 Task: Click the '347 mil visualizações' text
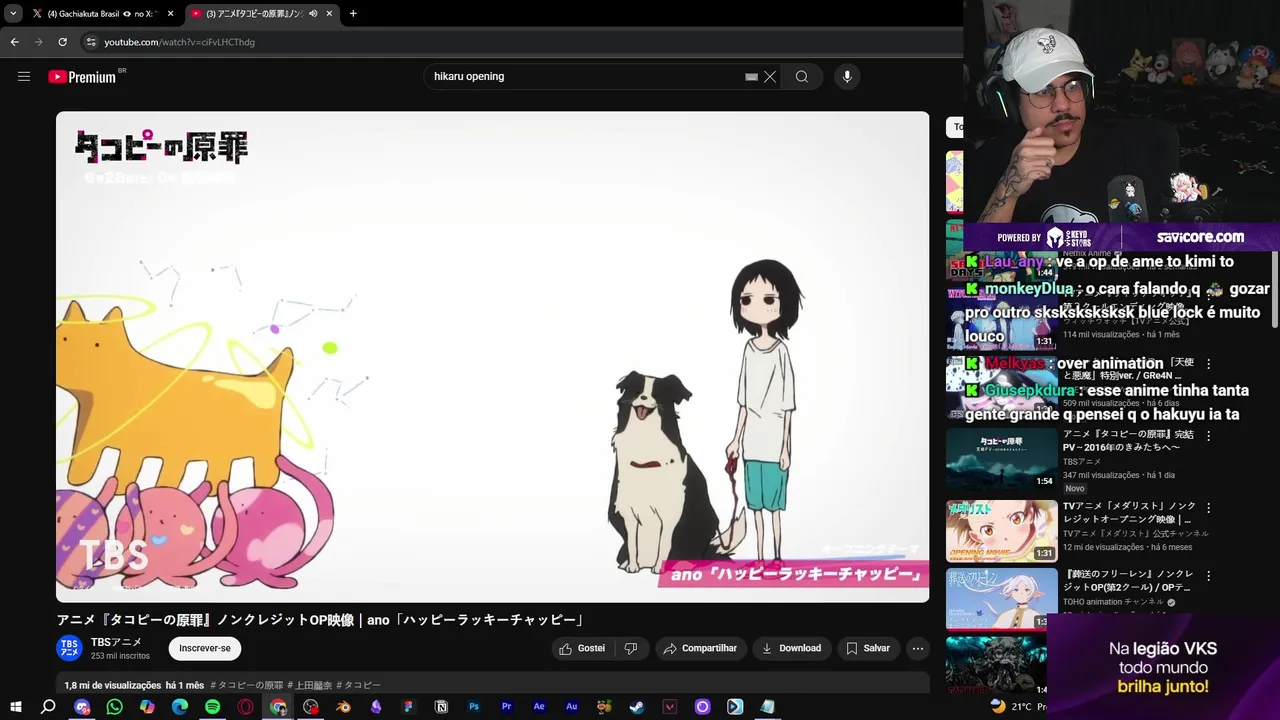pyautogui.click(x=1101, y=475)
